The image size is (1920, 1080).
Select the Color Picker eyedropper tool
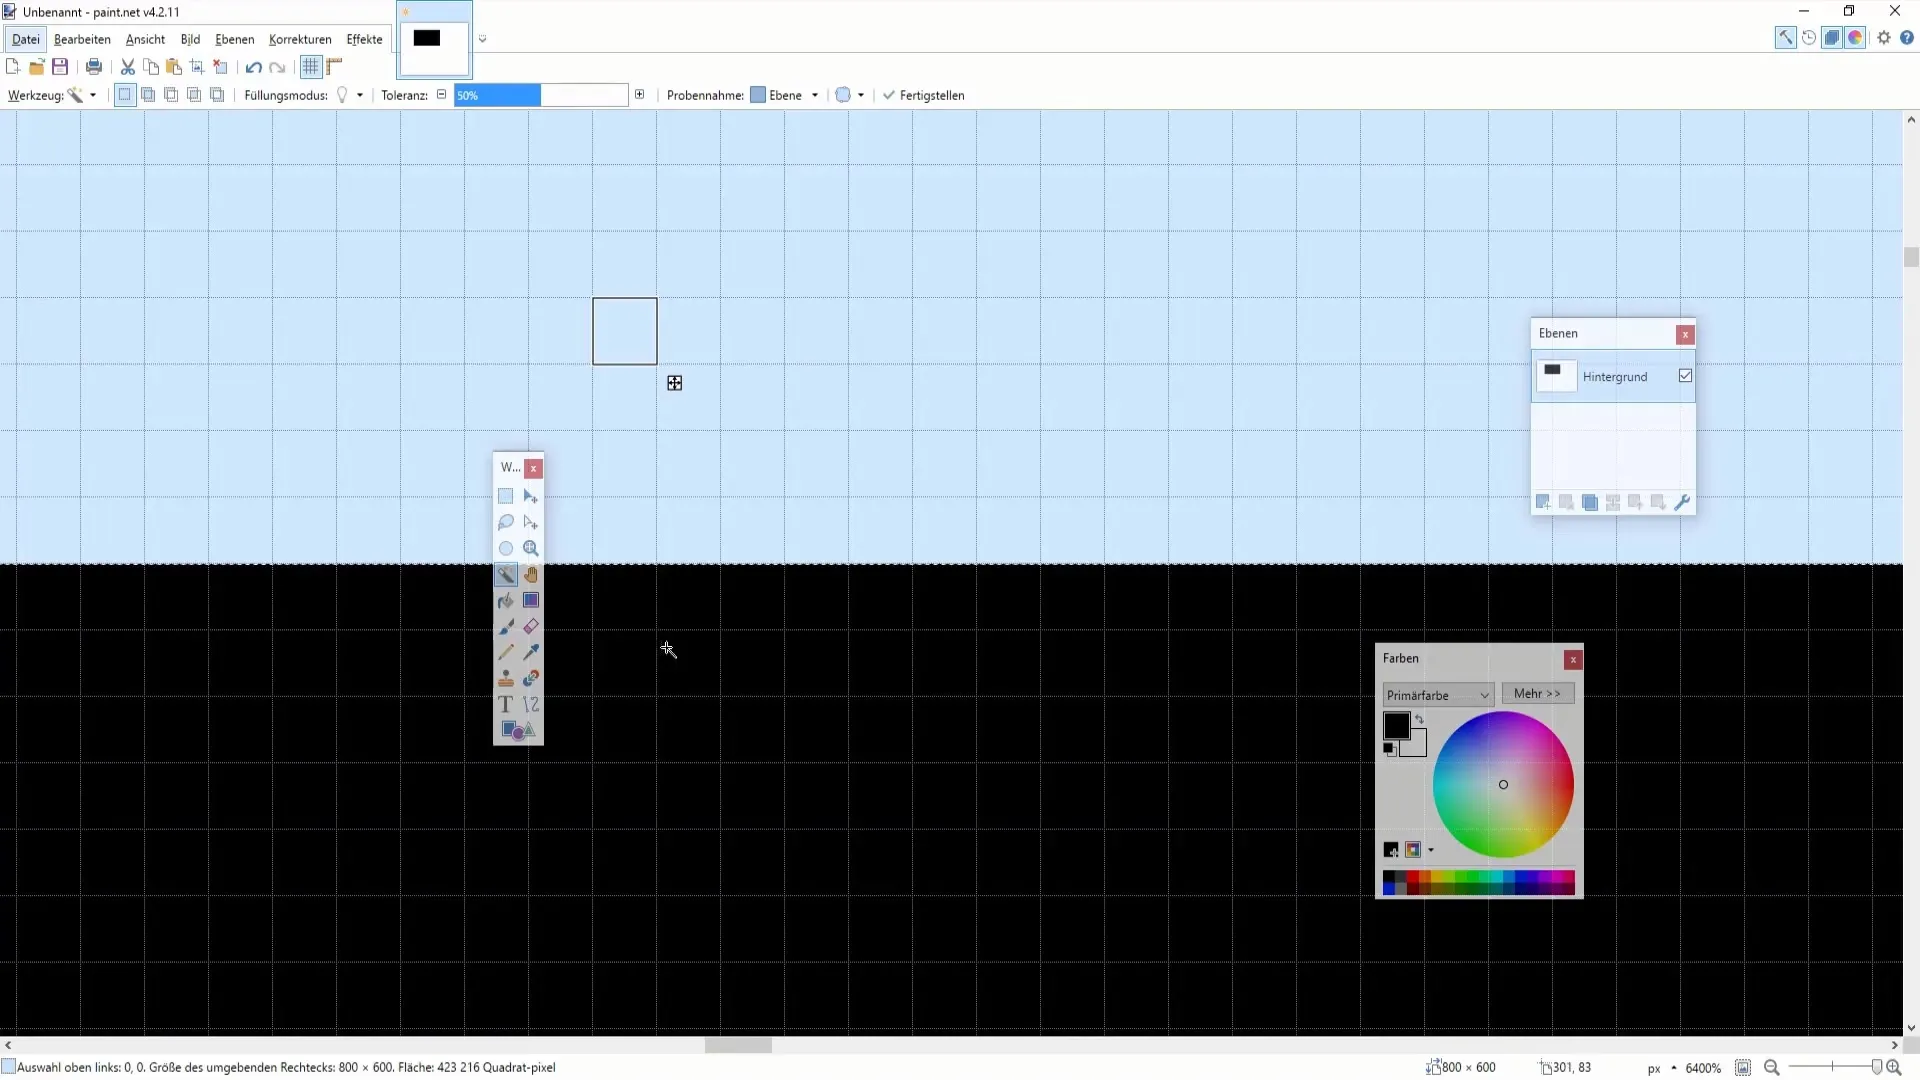point(531,652)
